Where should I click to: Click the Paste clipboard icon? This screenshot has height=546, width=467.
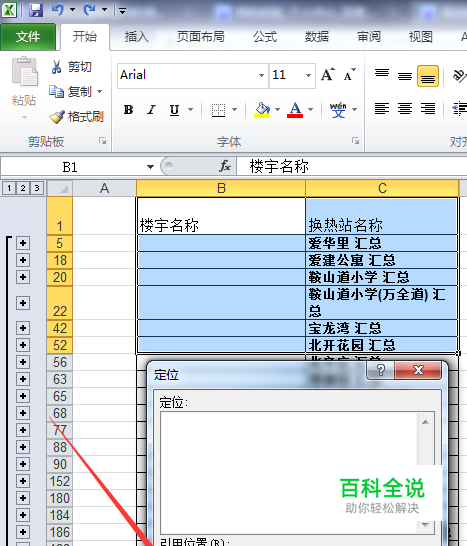click(x=24, y=72)
